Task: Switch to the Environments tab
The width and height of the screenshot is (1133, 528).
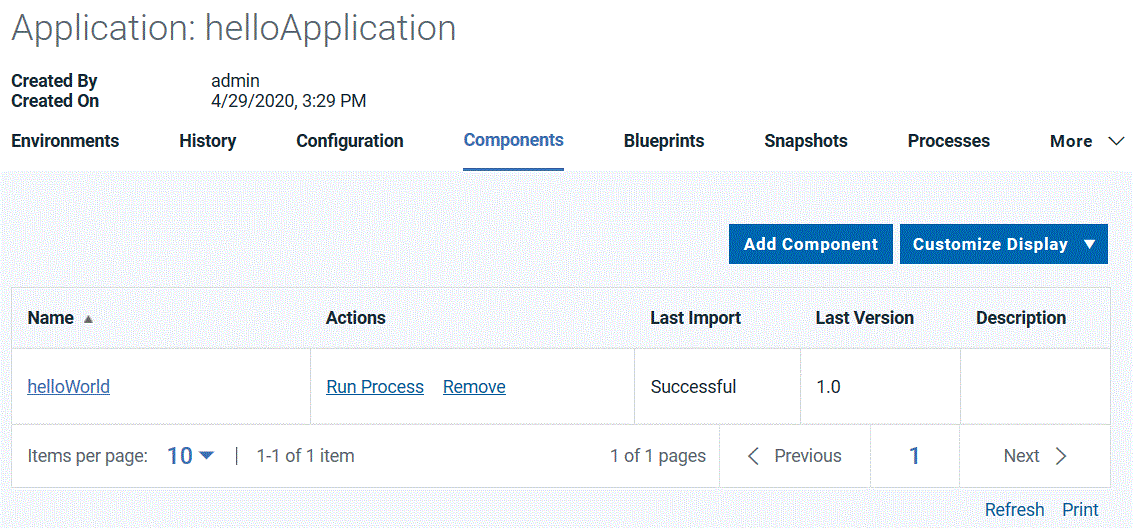Action: pyautogui.click(x=65, y=141)
